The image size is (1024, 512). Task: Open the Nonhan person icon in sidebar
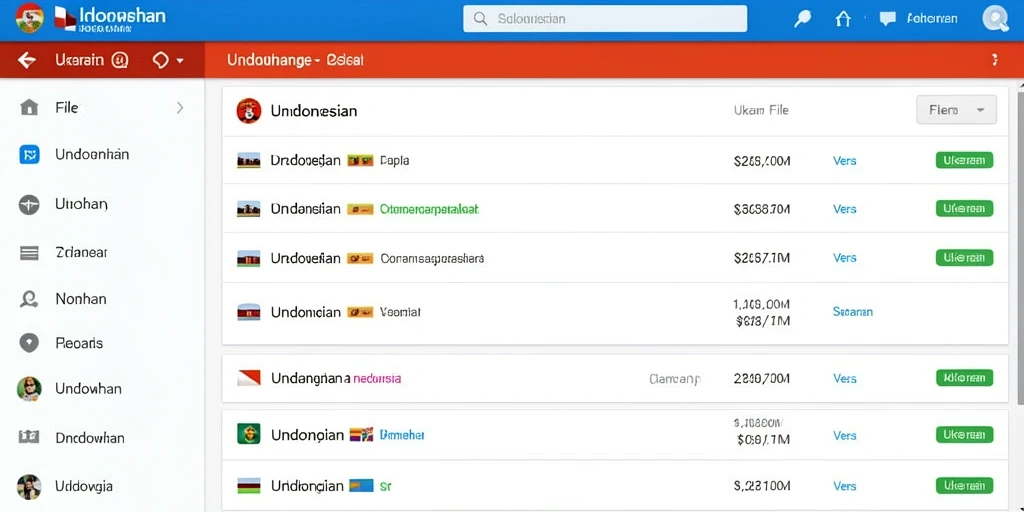click(29, 300)
